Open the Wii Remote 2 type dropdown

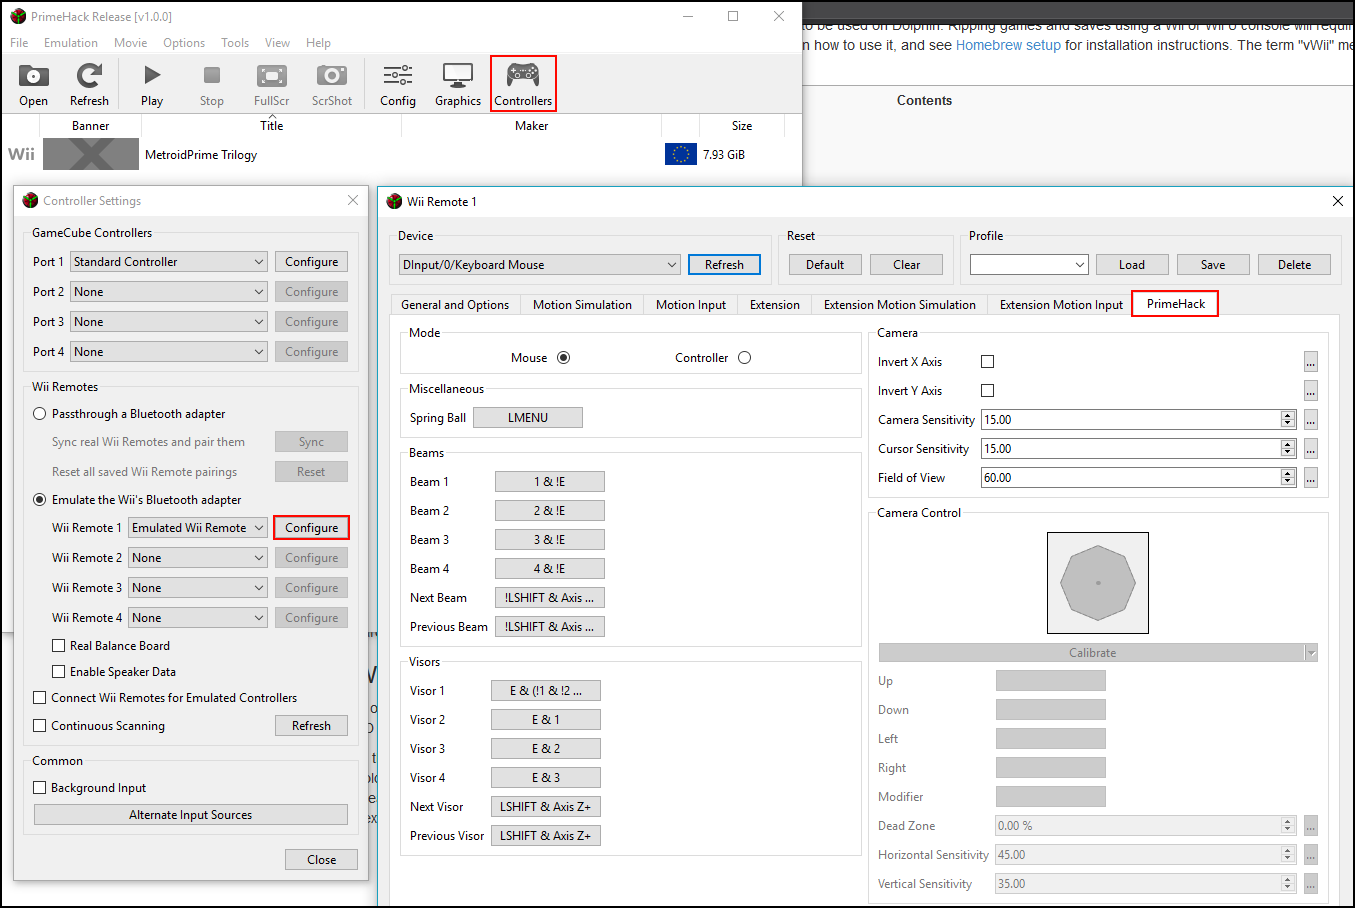tap(198, 558)
